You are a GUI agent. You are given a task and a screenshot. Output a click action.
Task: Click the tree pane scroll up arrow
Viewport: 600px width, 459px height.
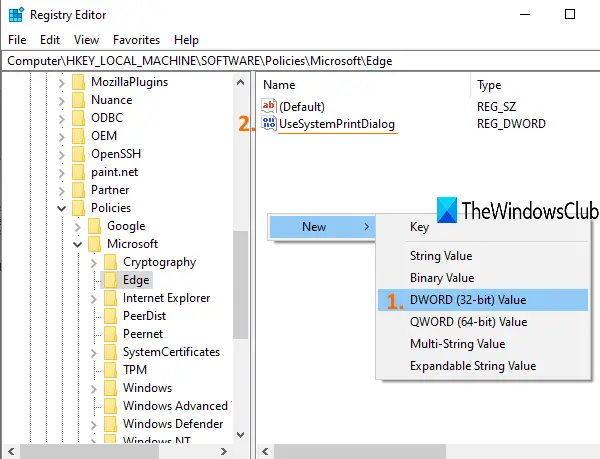coord(241,82)
